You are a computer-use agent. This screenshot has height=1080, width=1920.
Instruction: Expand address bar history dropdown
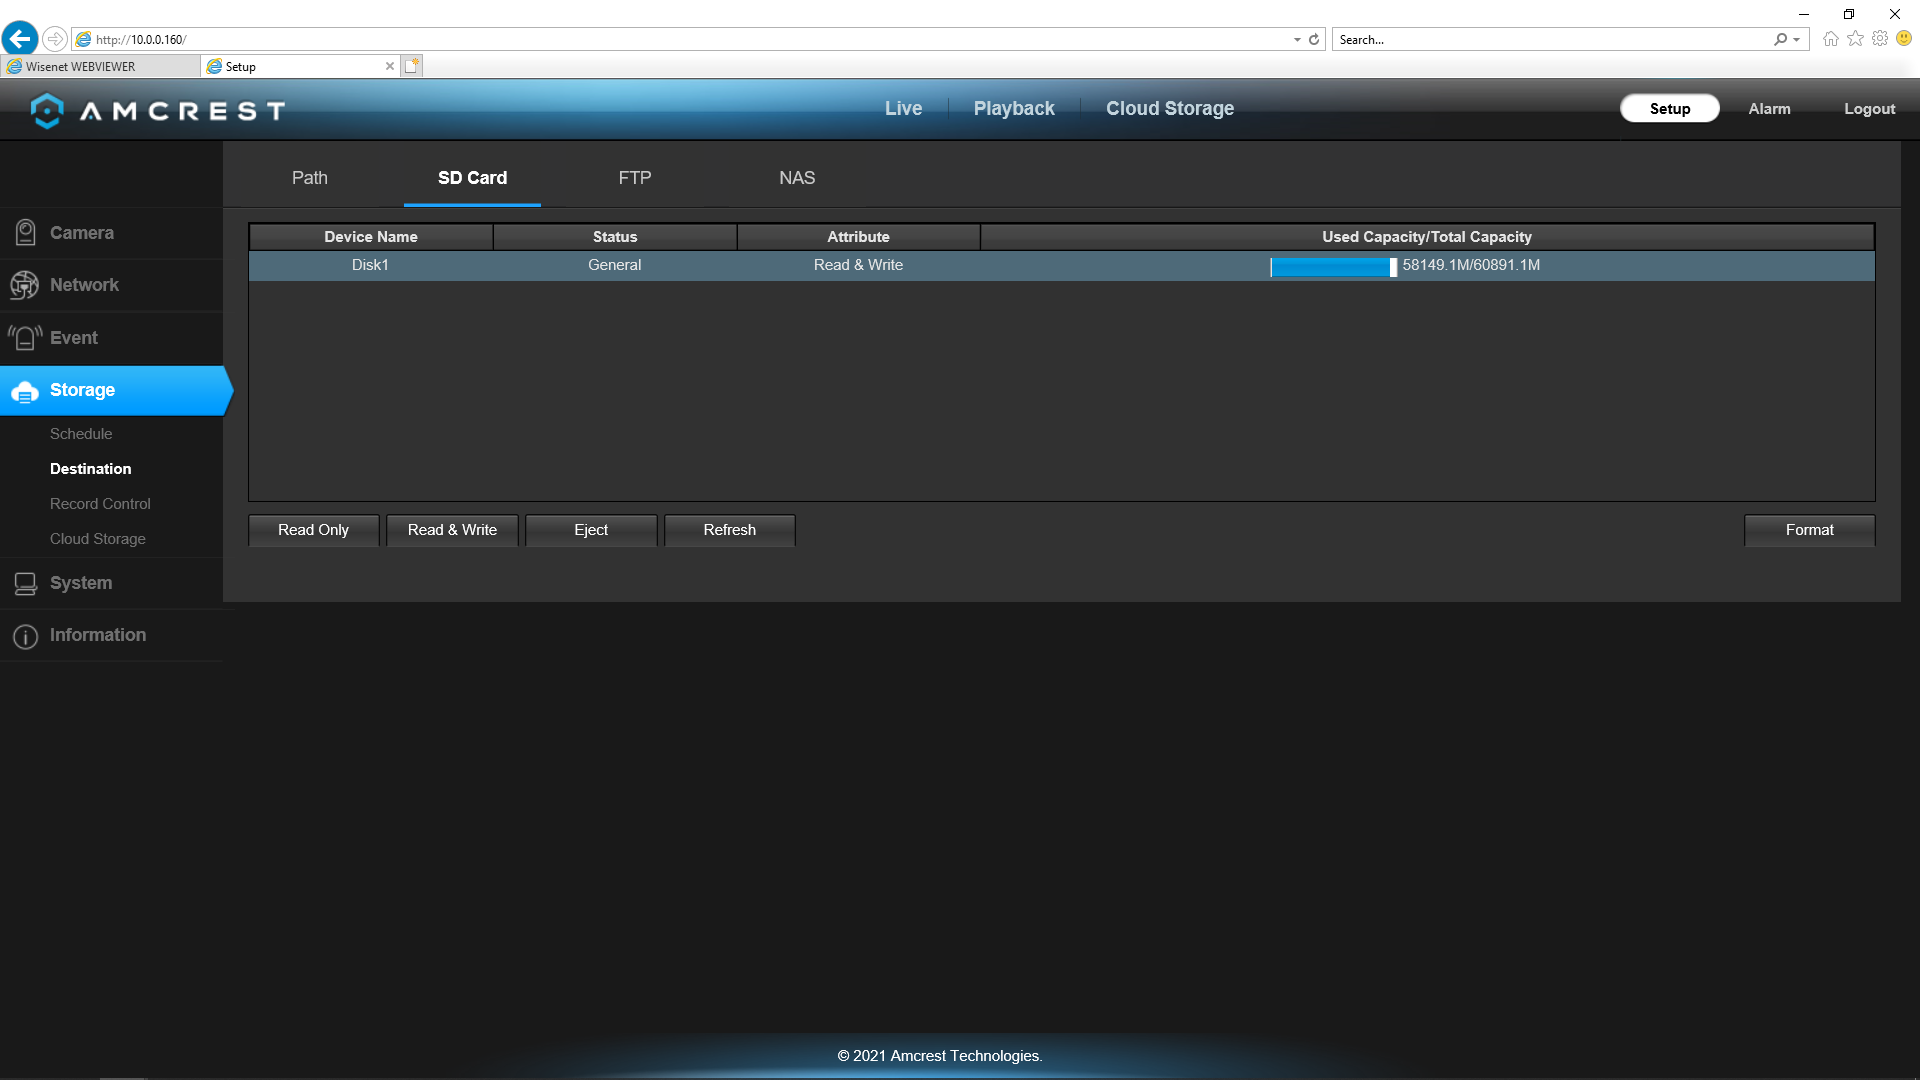pos(1297,40)
